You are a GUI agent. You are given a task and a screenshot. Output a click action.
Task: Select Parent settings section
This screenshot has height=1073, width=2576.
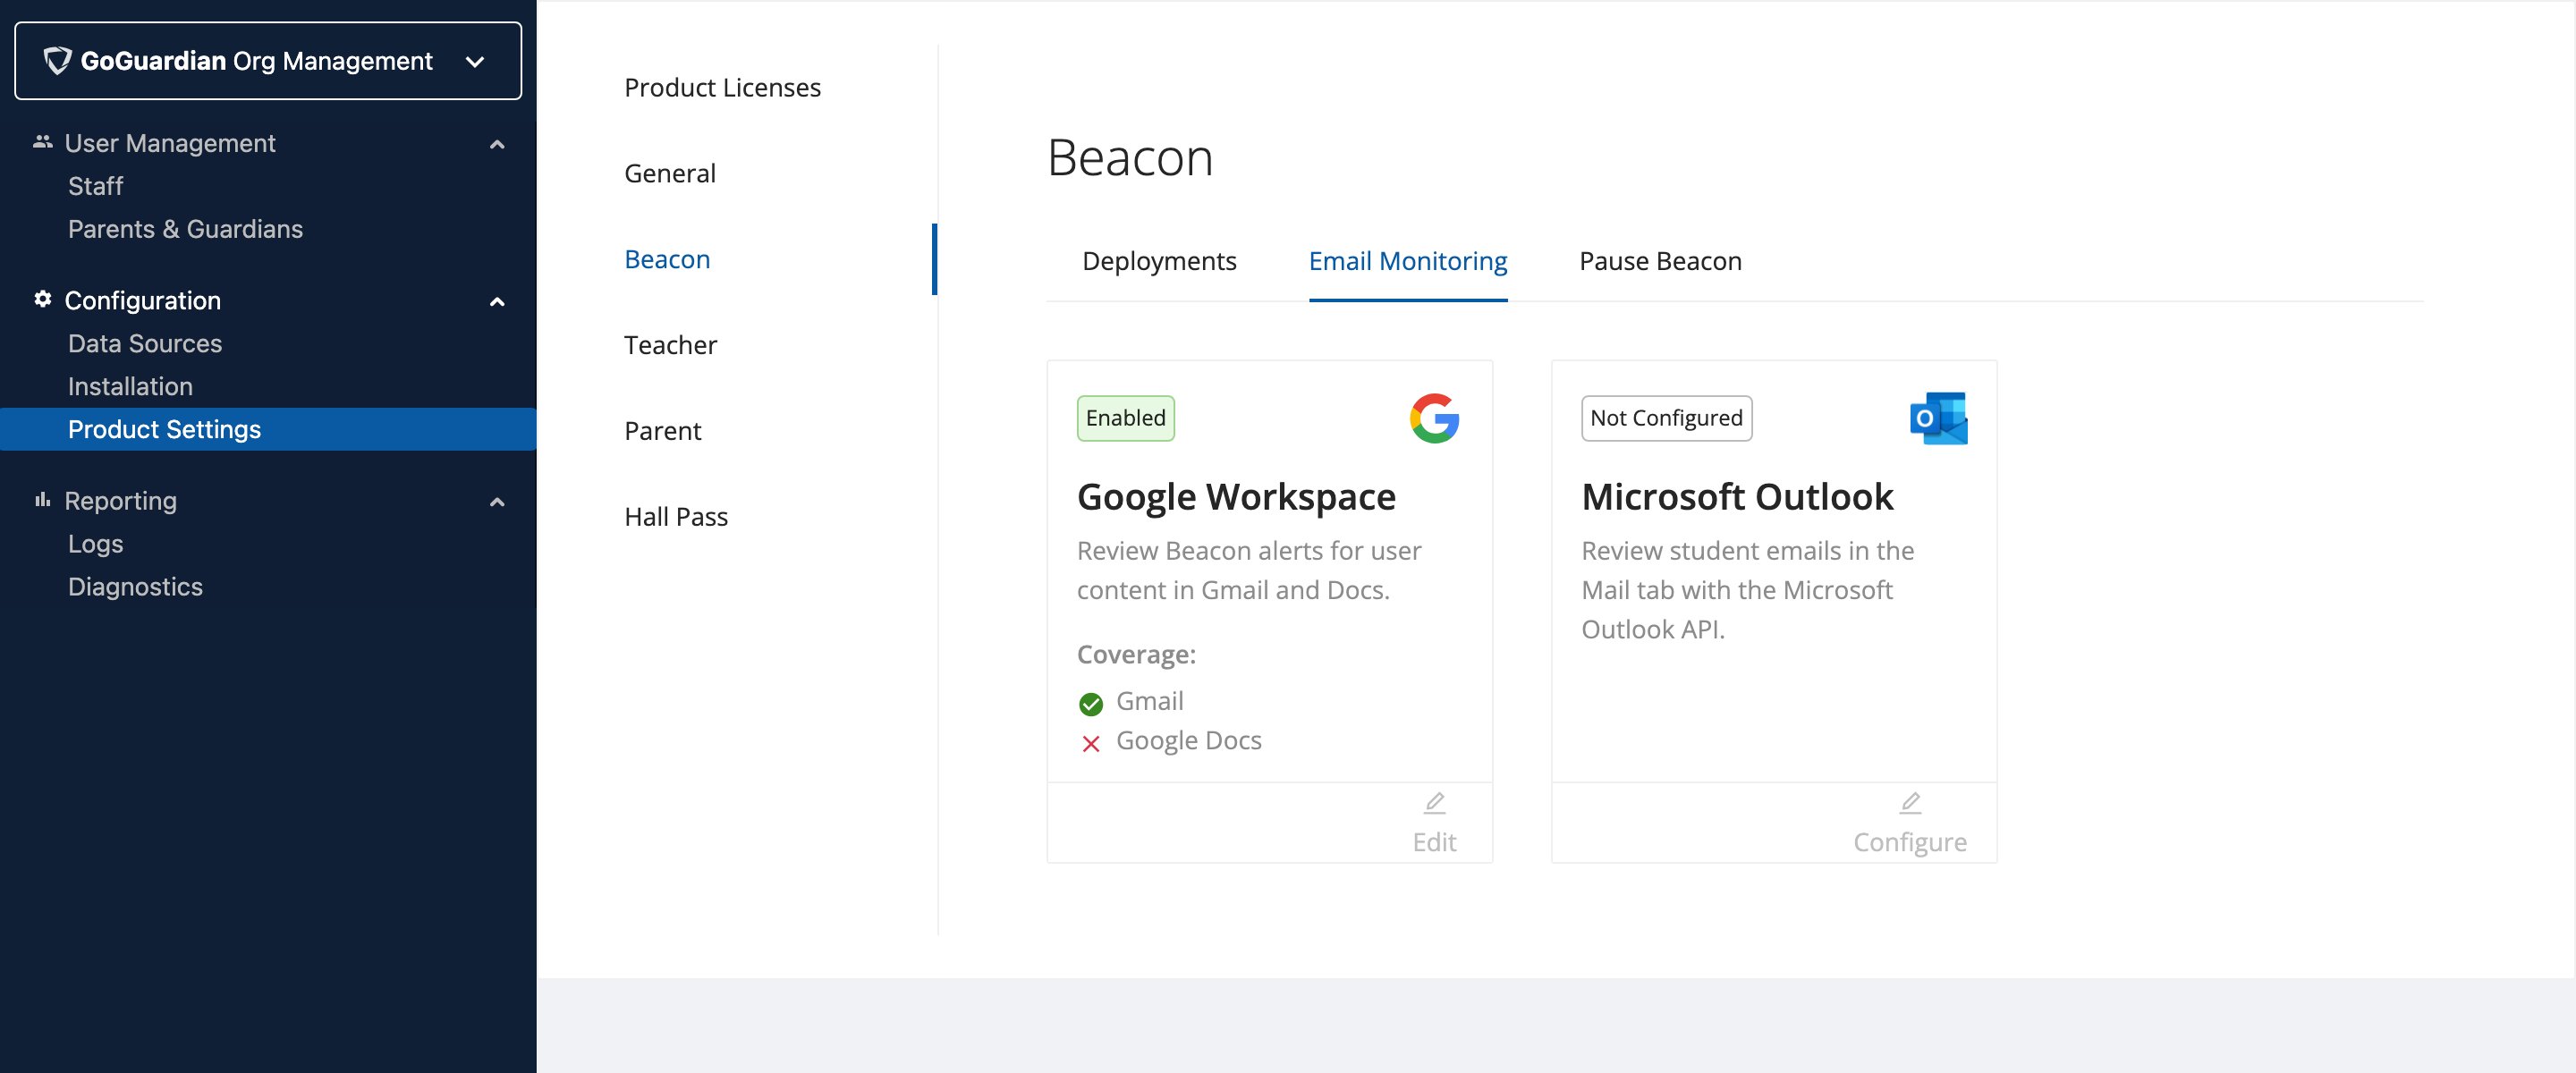pyautogui.click(x=662, y=431)
